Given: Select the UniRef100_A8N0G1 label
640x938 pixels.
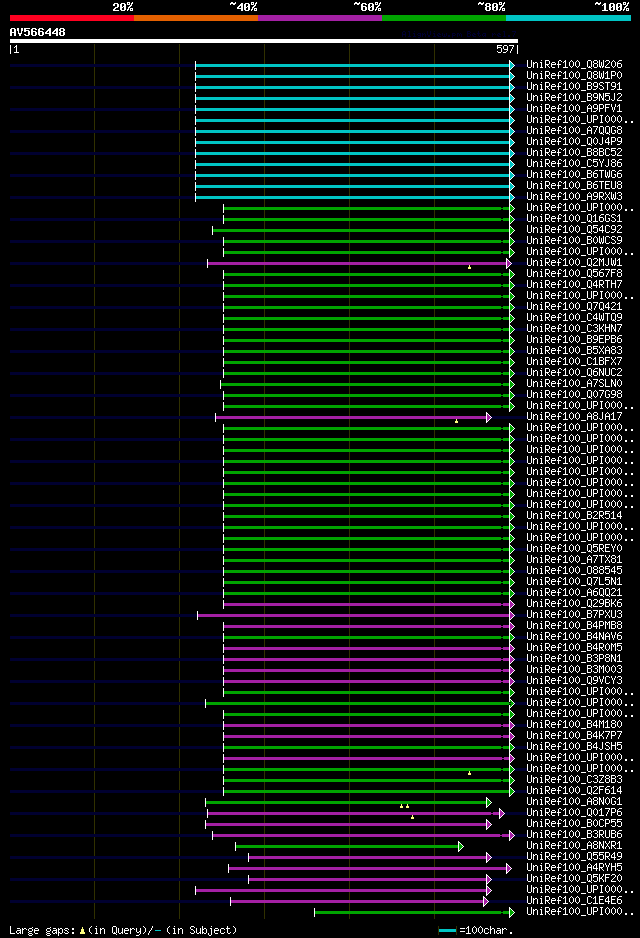Looking at the screenshot, I should (574, 802).
